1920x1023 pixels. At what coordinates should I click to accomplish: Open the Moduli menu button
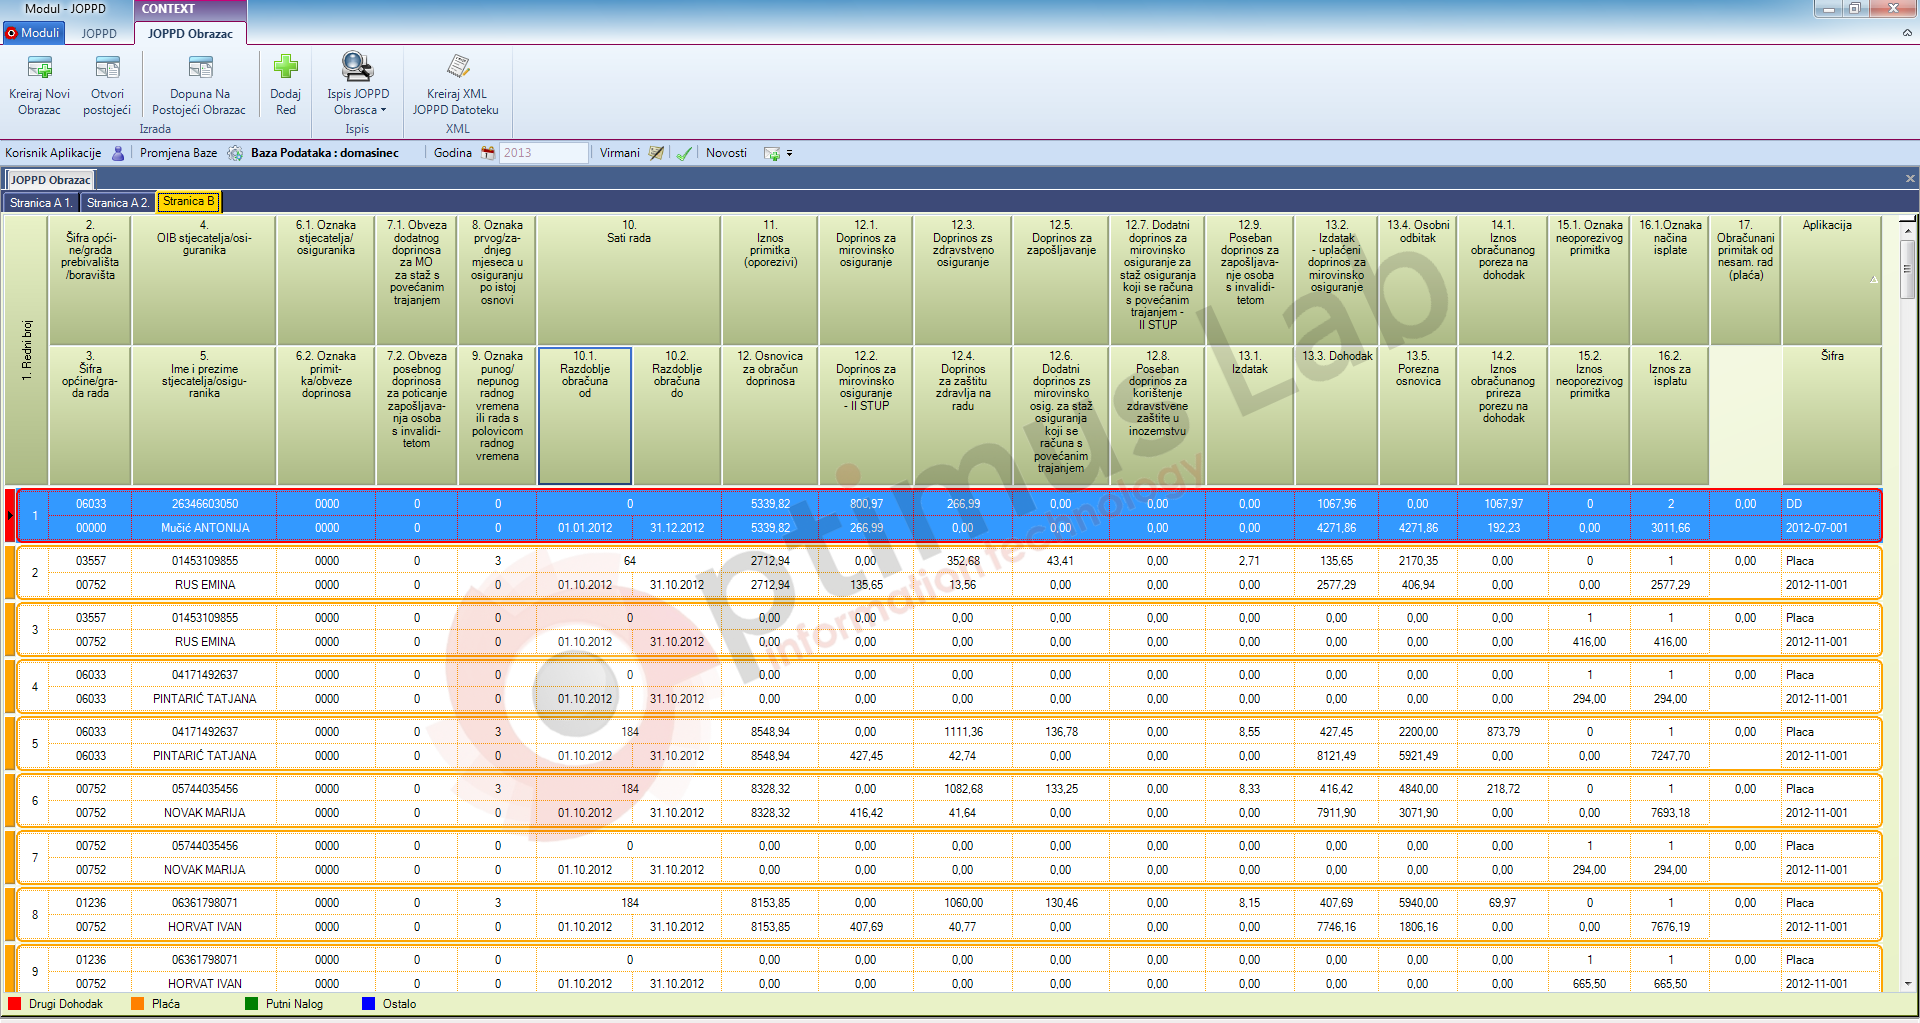pyautogui.click(x=33, y=33)
